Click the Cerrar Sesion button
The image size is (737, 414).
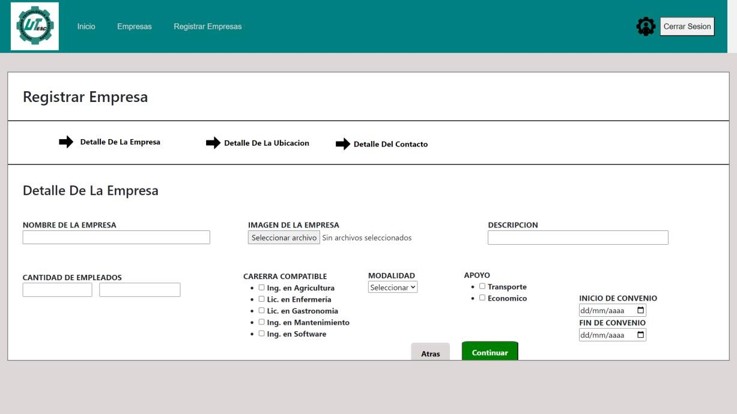pyautogui.click(x=687, y=27)
